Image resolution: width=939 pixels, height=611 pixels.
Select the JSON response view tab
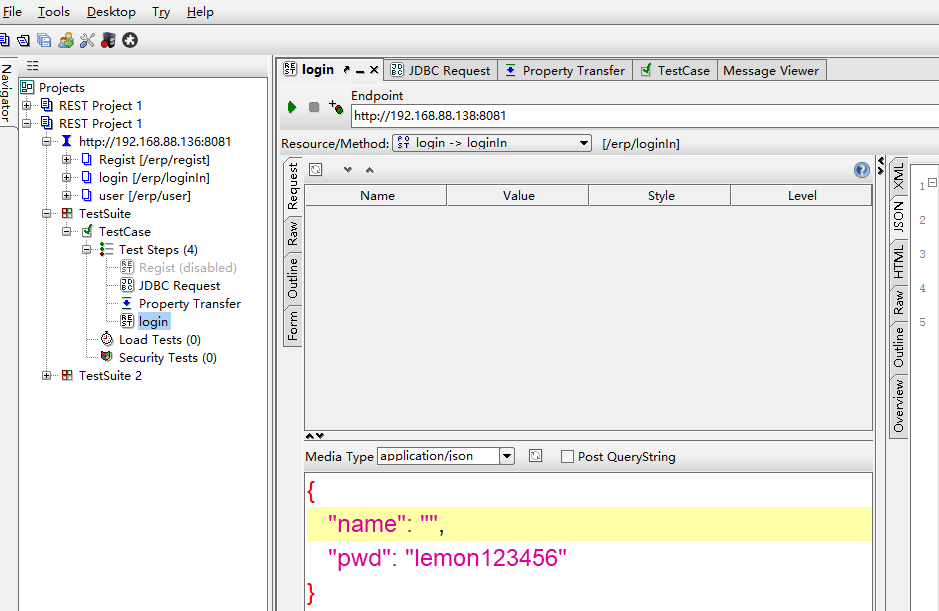(x=898, y=216)
